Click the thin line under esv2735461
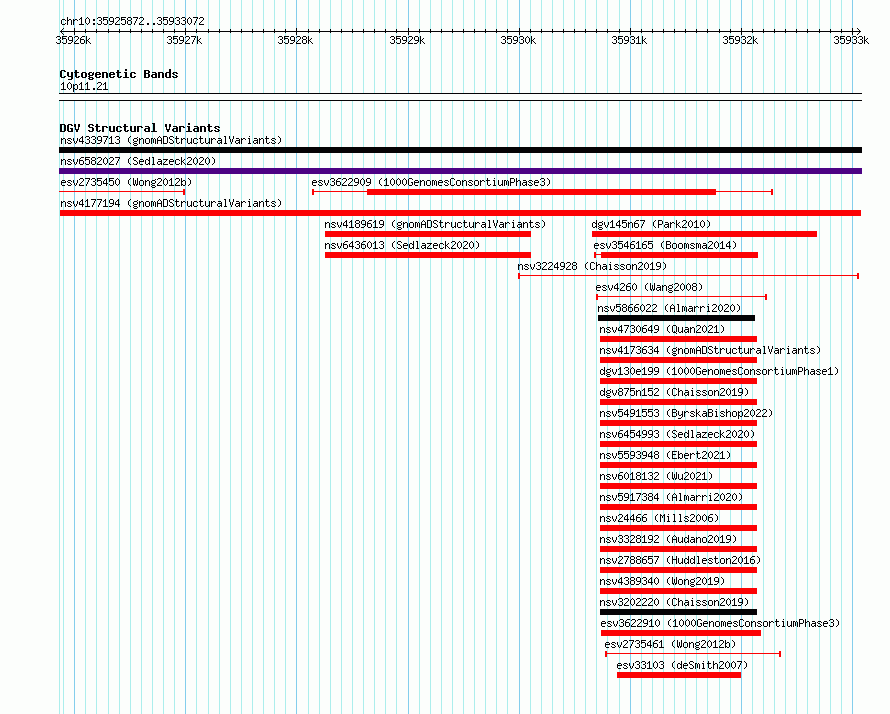This screenshot has width=890, height=714. coord(693,654)
